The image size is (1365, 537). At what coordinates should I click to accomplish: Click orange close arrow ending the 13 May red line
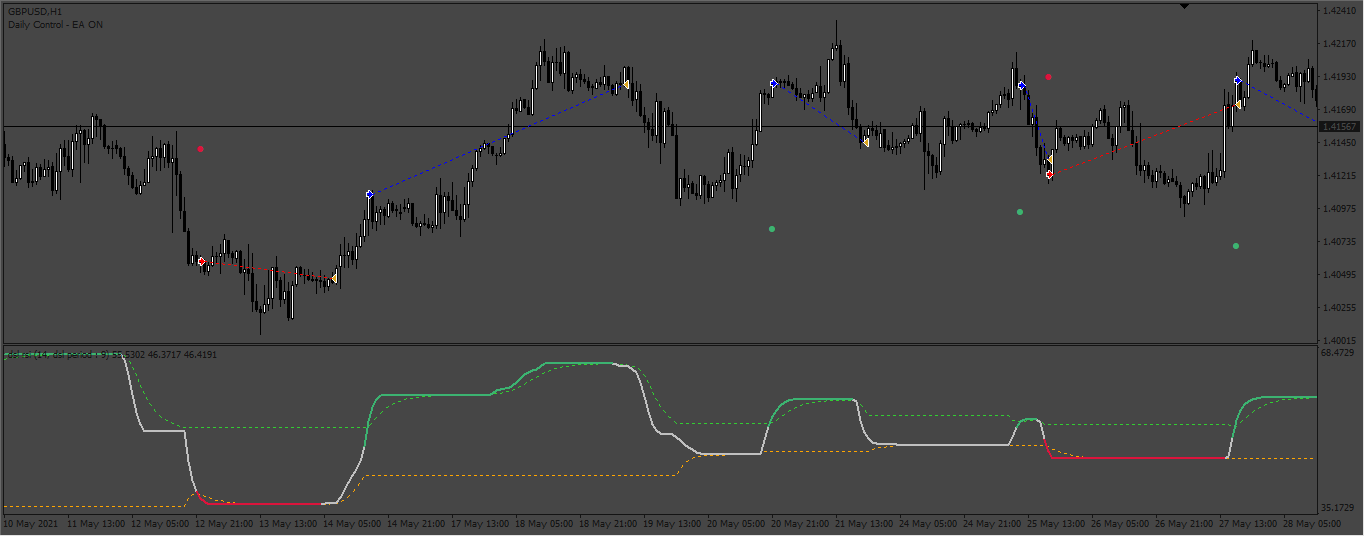tap(334, 278)
